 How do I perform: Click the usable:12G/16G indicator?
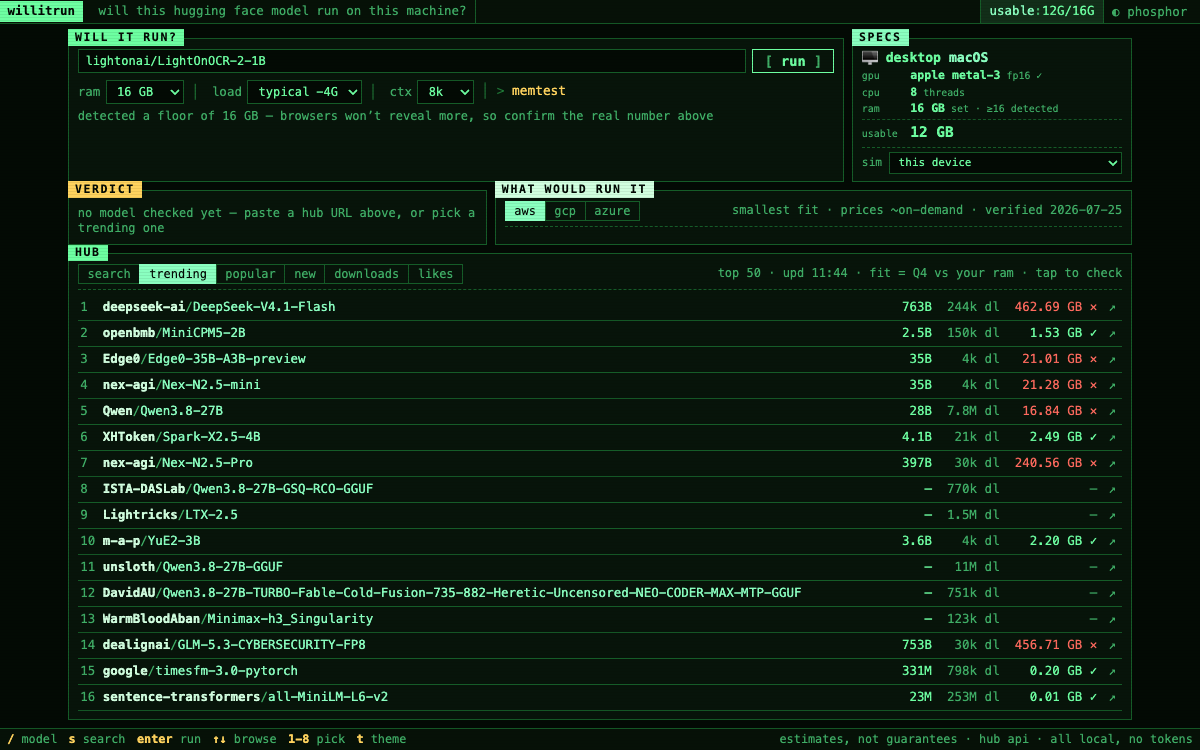(1041, 12)
